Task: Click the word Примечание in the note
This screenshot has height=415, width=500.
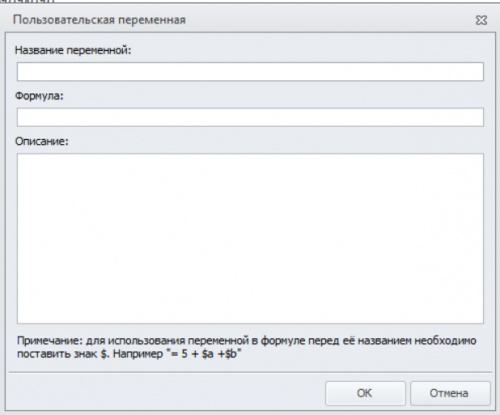Action: 49,341
